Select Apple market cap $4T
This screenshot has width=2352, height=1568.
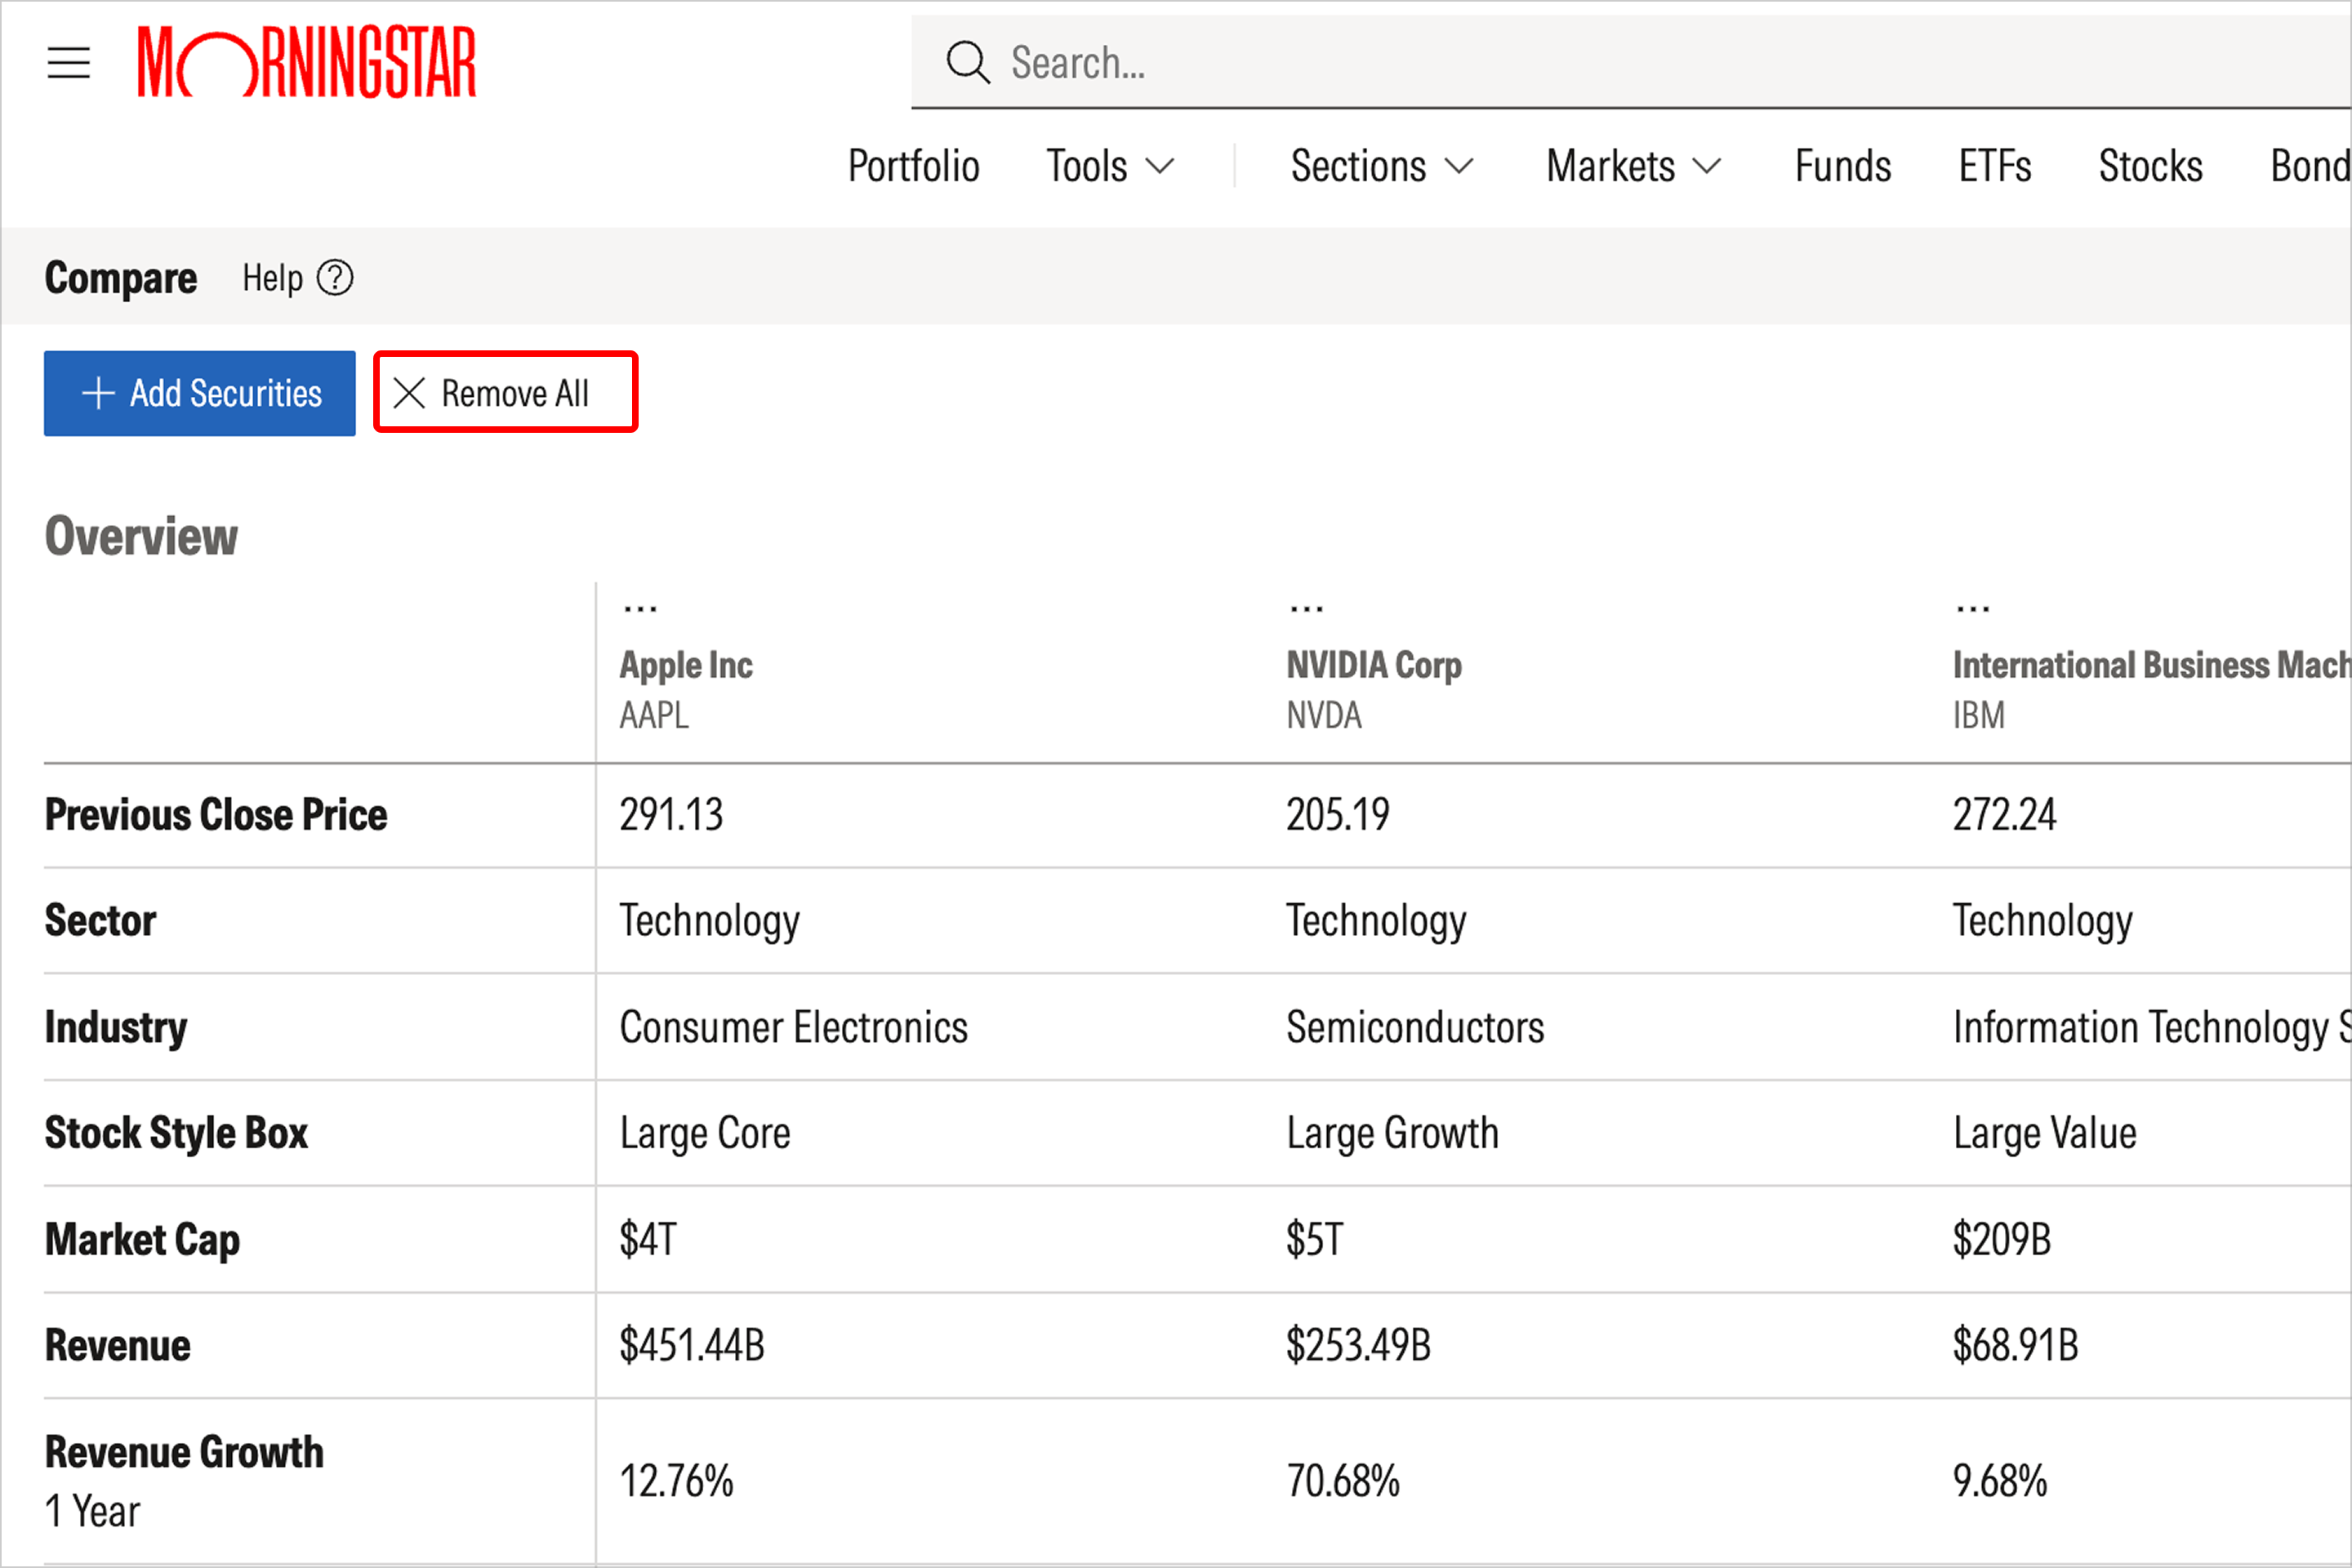tap(648, 1240)
